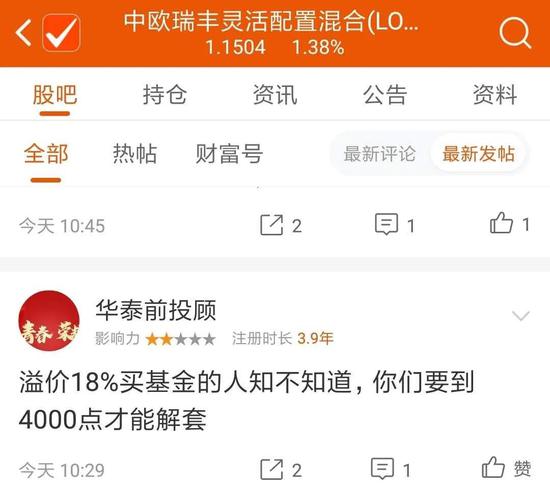Sort posts by 最新发帖
The width and height of the screenshot is (550, 489).
(x=478, y=154)
